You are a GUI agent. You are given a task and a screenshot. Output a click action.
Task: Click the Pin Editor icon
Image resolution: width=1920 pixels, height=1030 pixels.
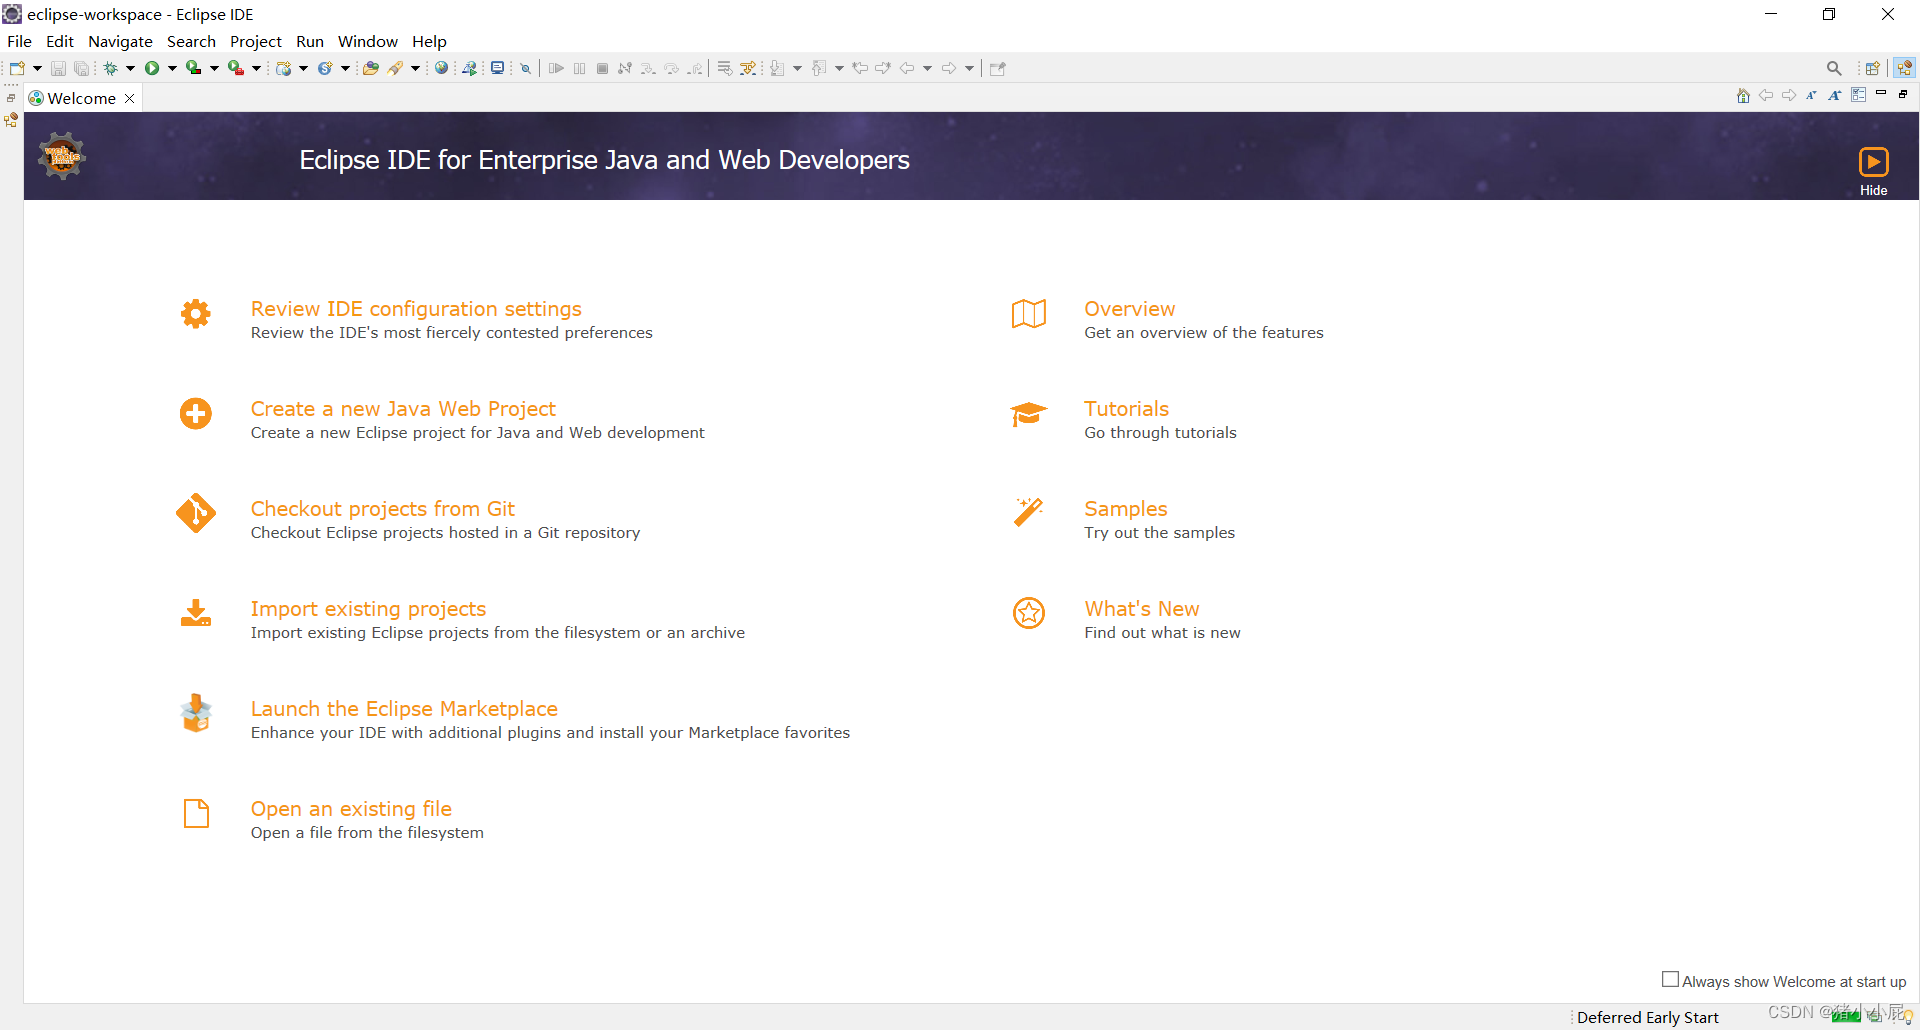(x=997, y=68)
